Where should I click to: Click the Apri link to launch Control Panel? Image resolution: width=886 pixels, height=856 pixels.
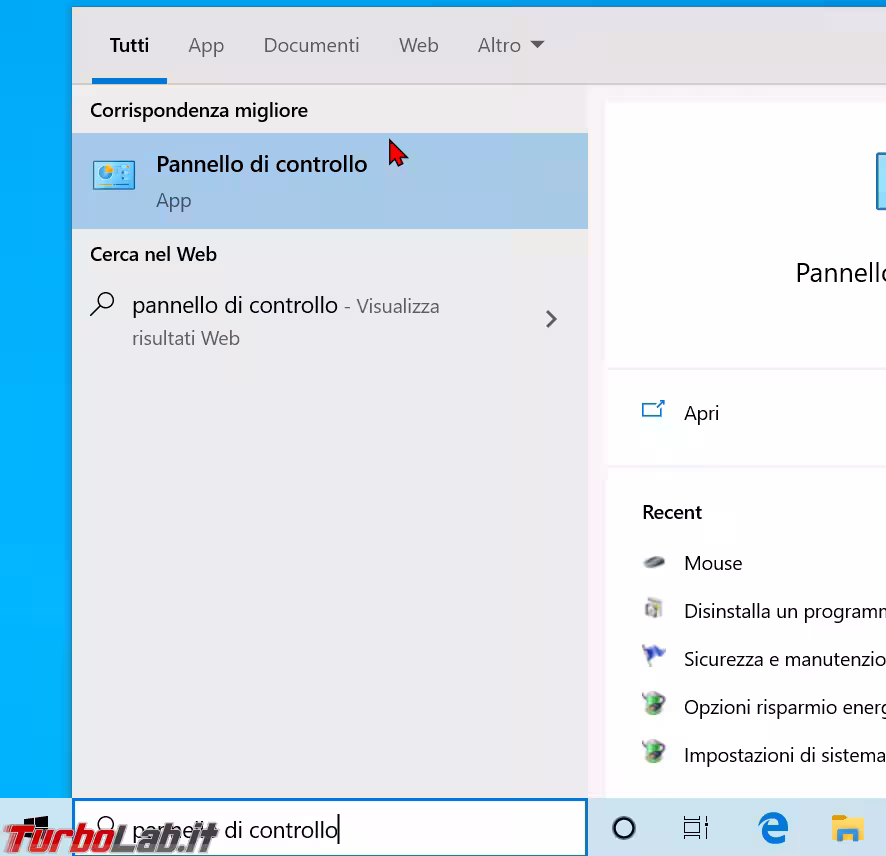(x=701, y=413)
